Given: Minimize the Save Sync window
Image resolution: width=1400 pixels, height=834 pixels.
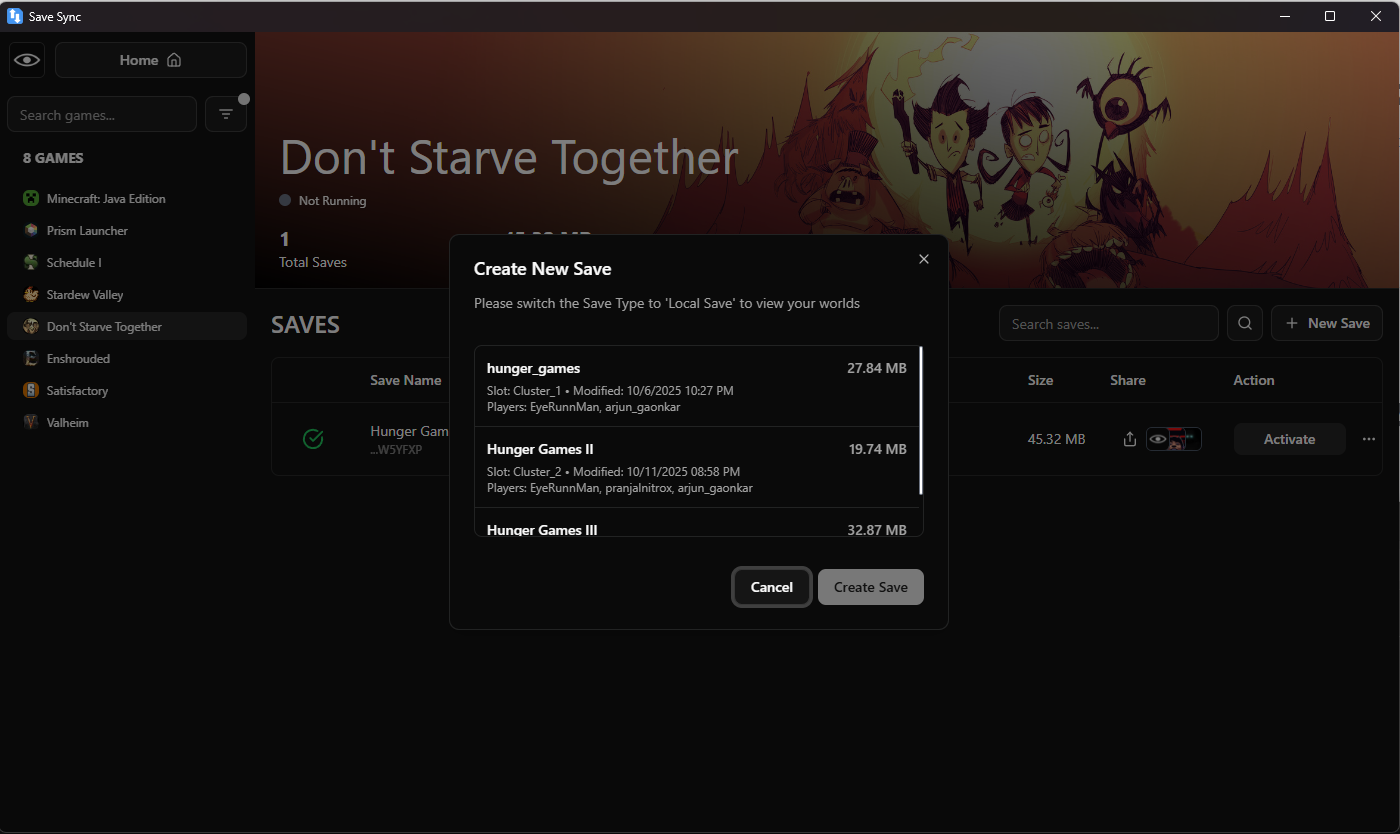Looking at the screenshot, I should coord(1284,16).
